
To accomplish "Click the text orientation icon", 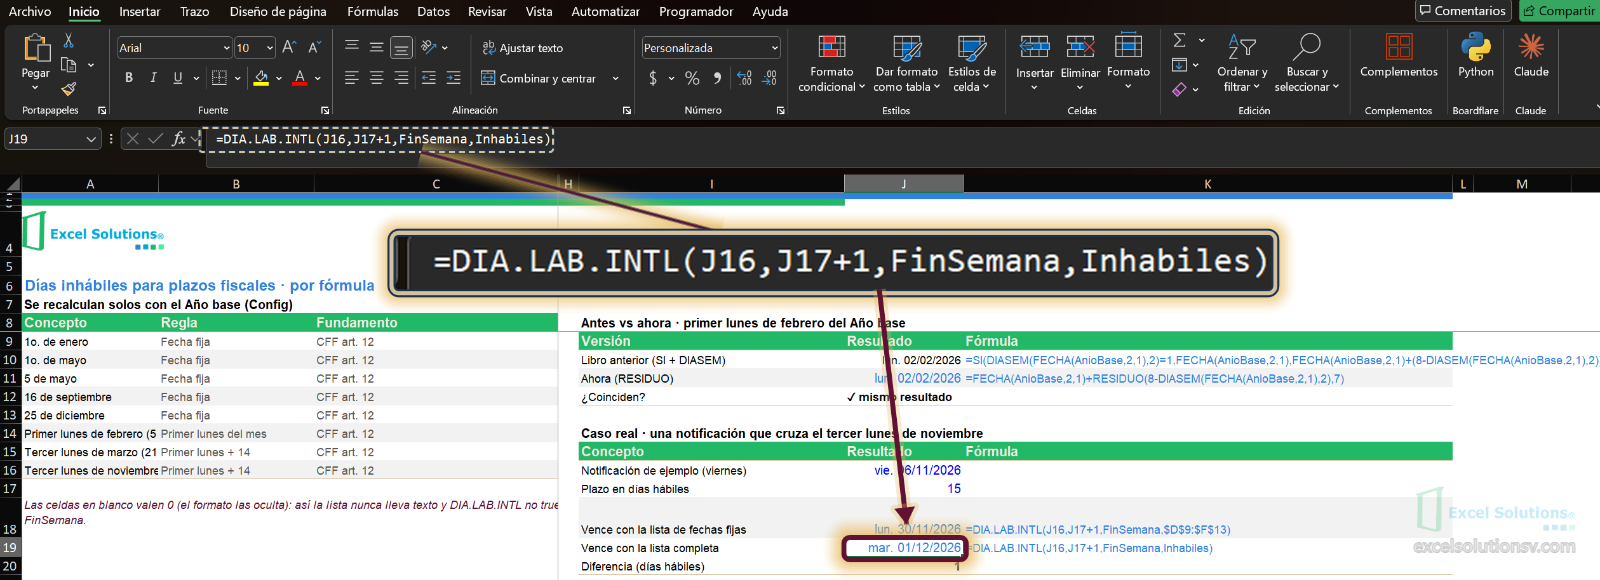I will pyautogui.click(x=429, y=47).
